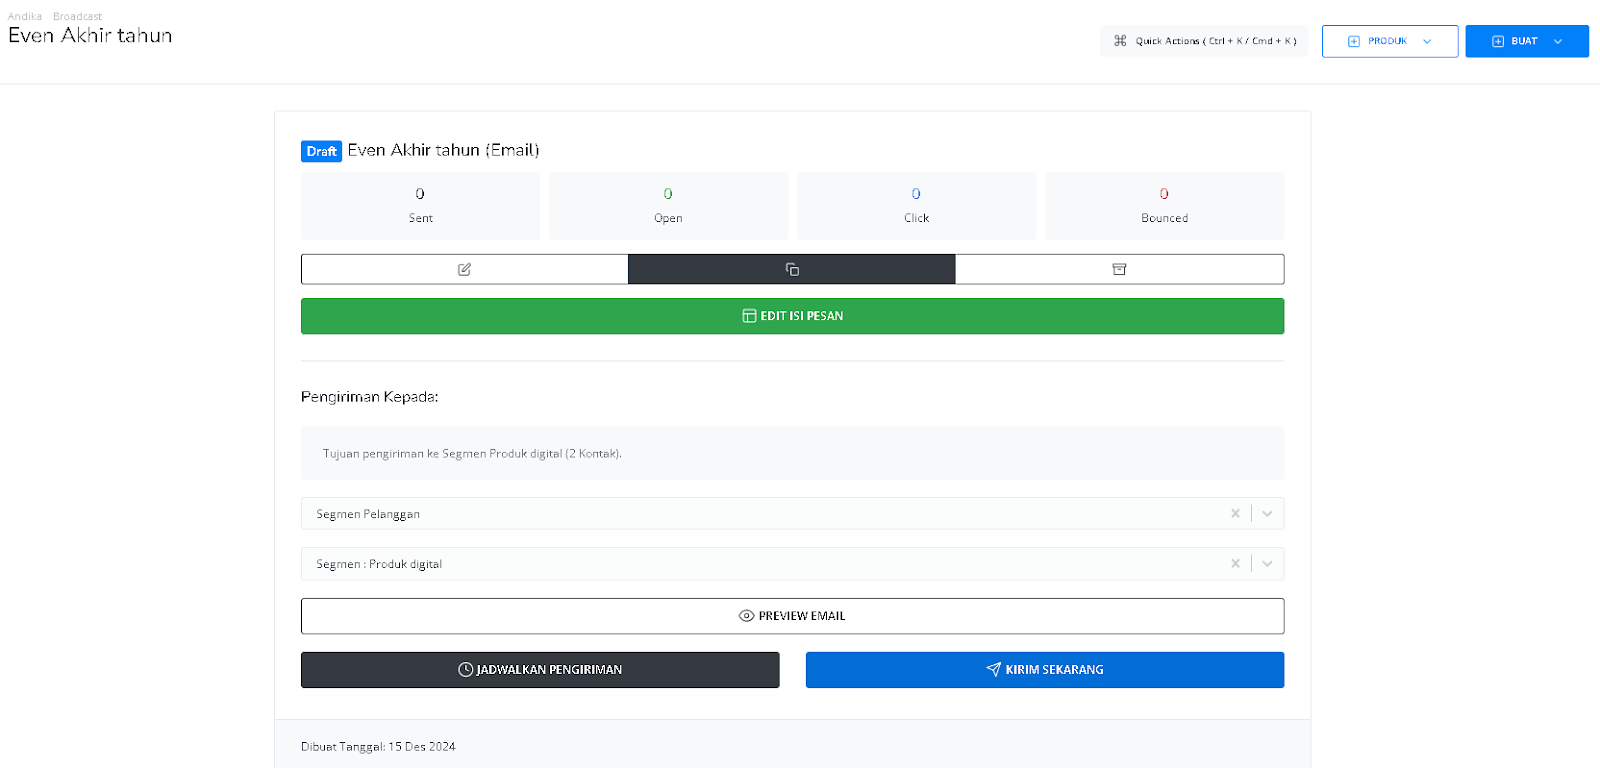Screen dimensions: 1600x768
Task: Click the "Pengiriman Kepada:" heading
Action: click(x=369, y=397)
